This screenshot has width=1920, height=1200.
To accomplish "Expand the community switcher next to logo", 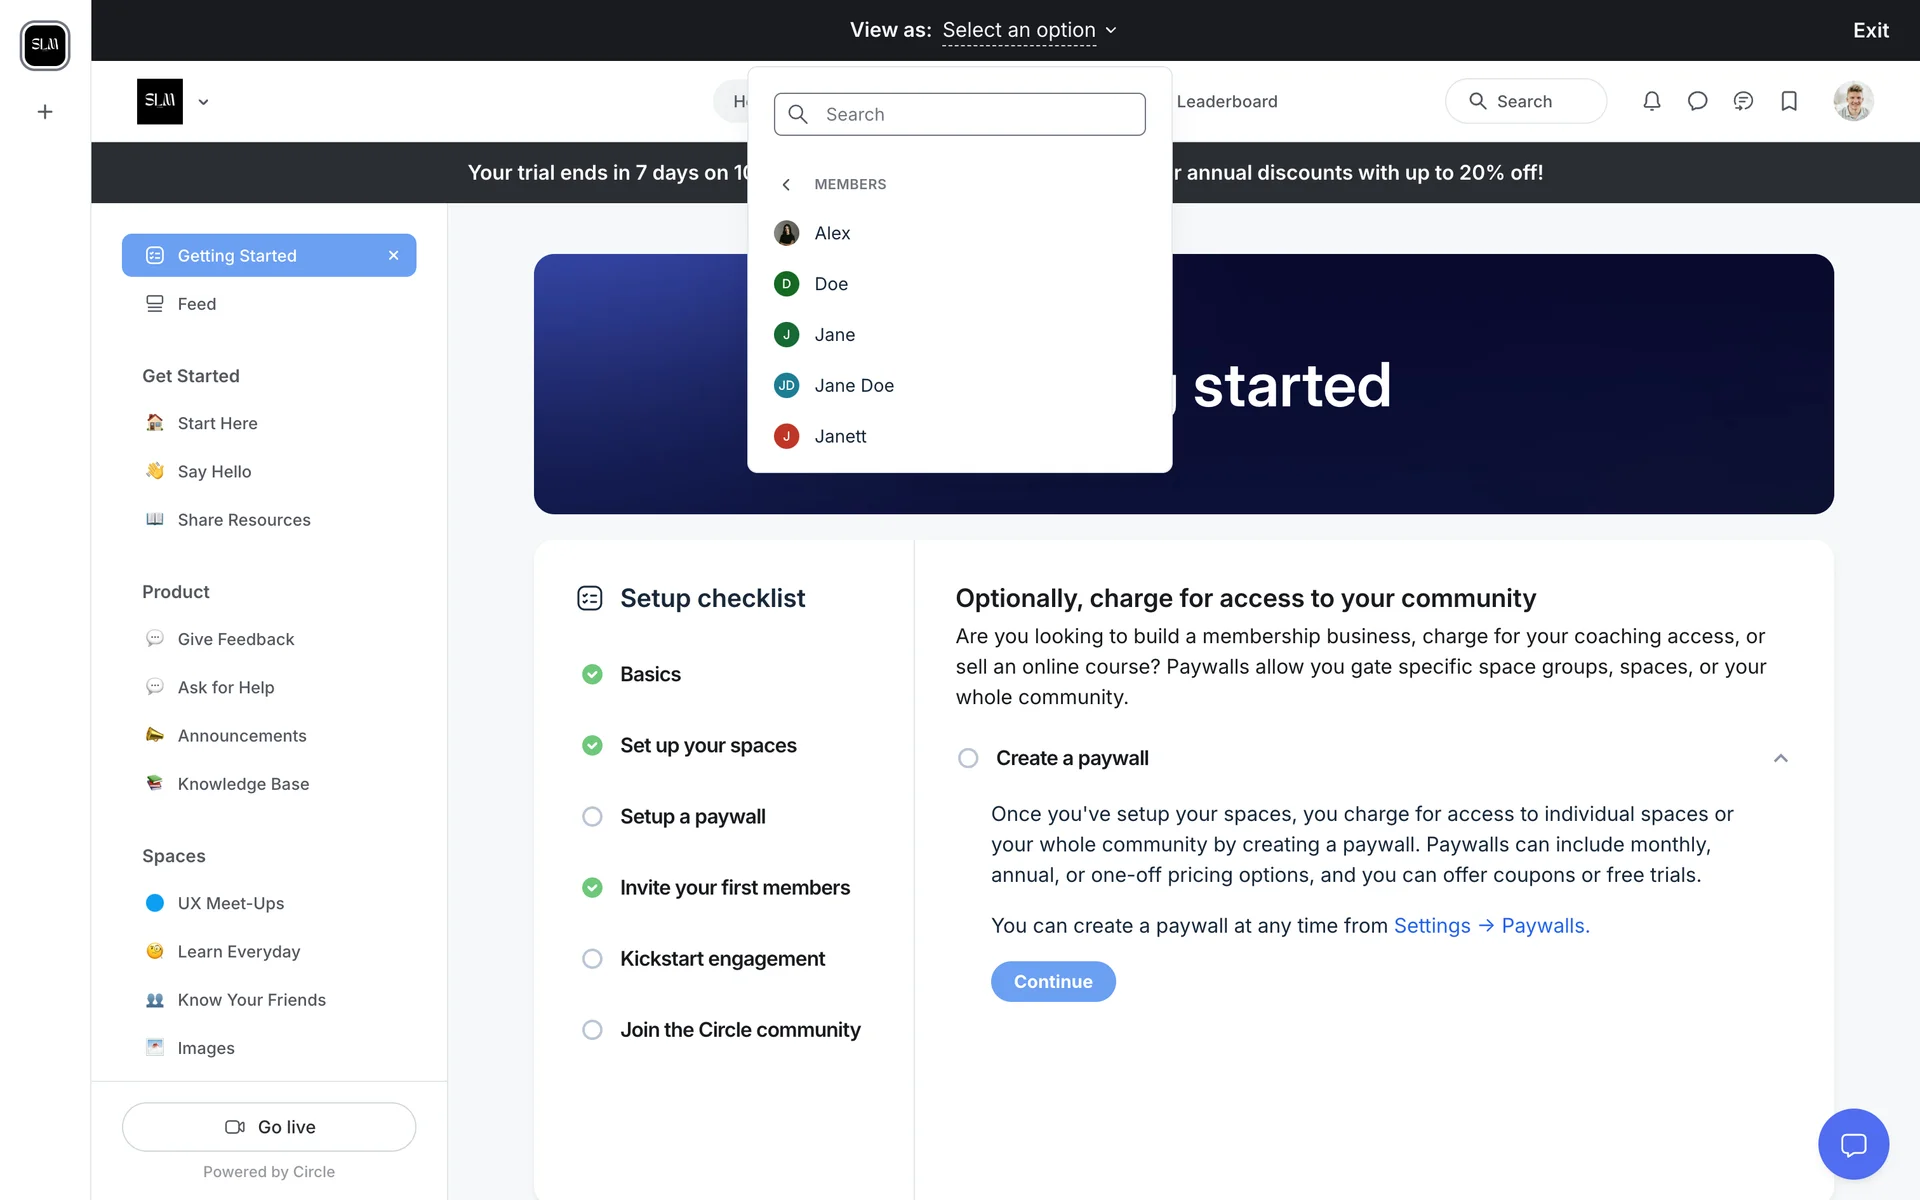I will click(x=203, y=102).
